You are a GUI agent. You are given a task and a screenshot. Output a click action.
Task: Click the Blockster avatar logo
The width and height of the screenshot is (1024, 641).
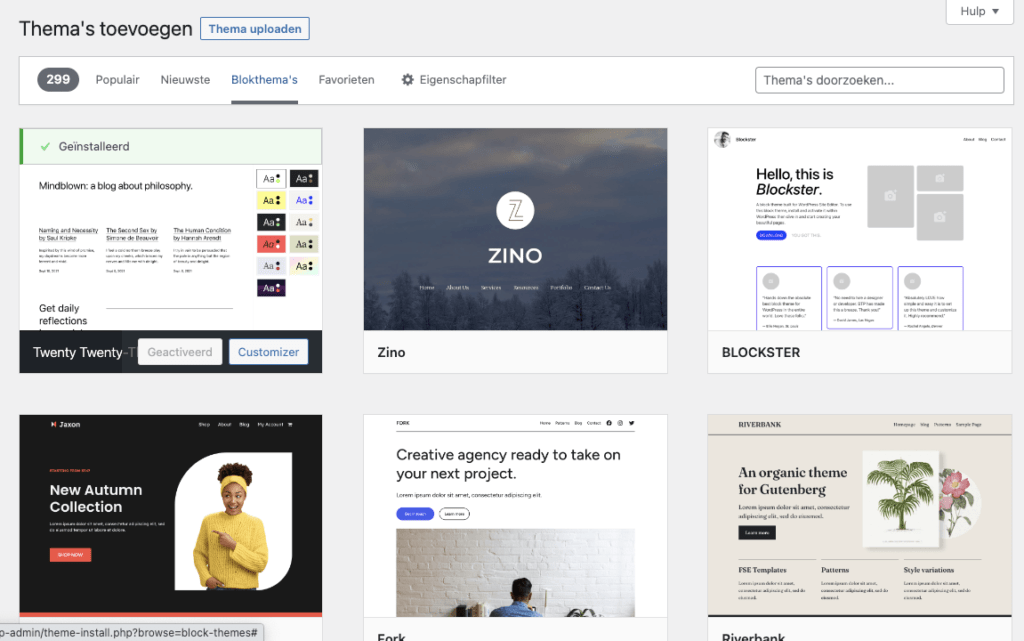click(722, 140)
